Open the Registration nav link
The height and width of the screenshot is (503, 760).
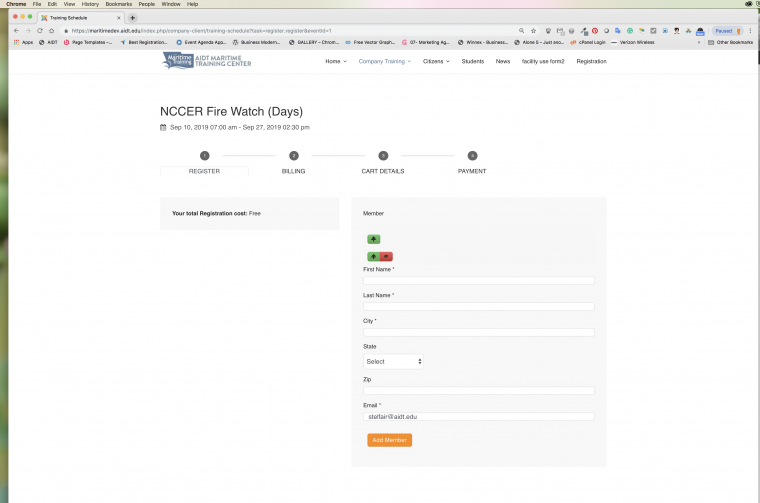pyautogui.click(x=591, y=62)
